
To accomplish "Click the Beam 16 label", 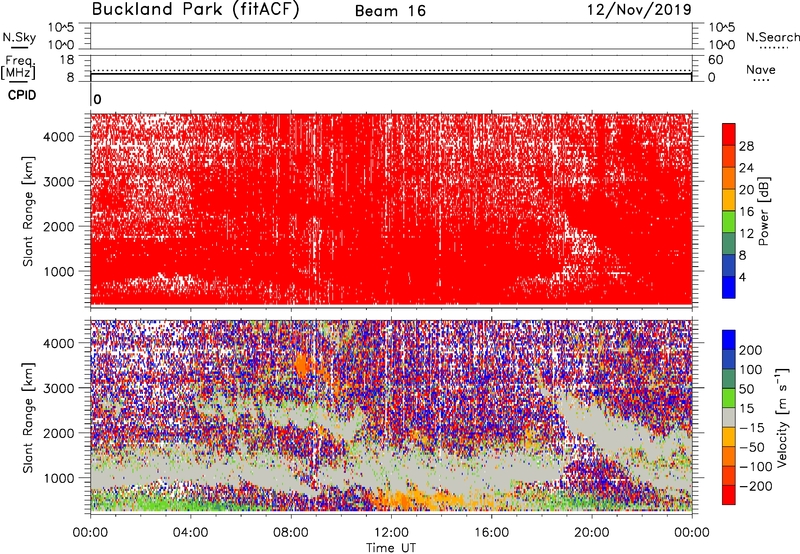I will pos(390,11).
